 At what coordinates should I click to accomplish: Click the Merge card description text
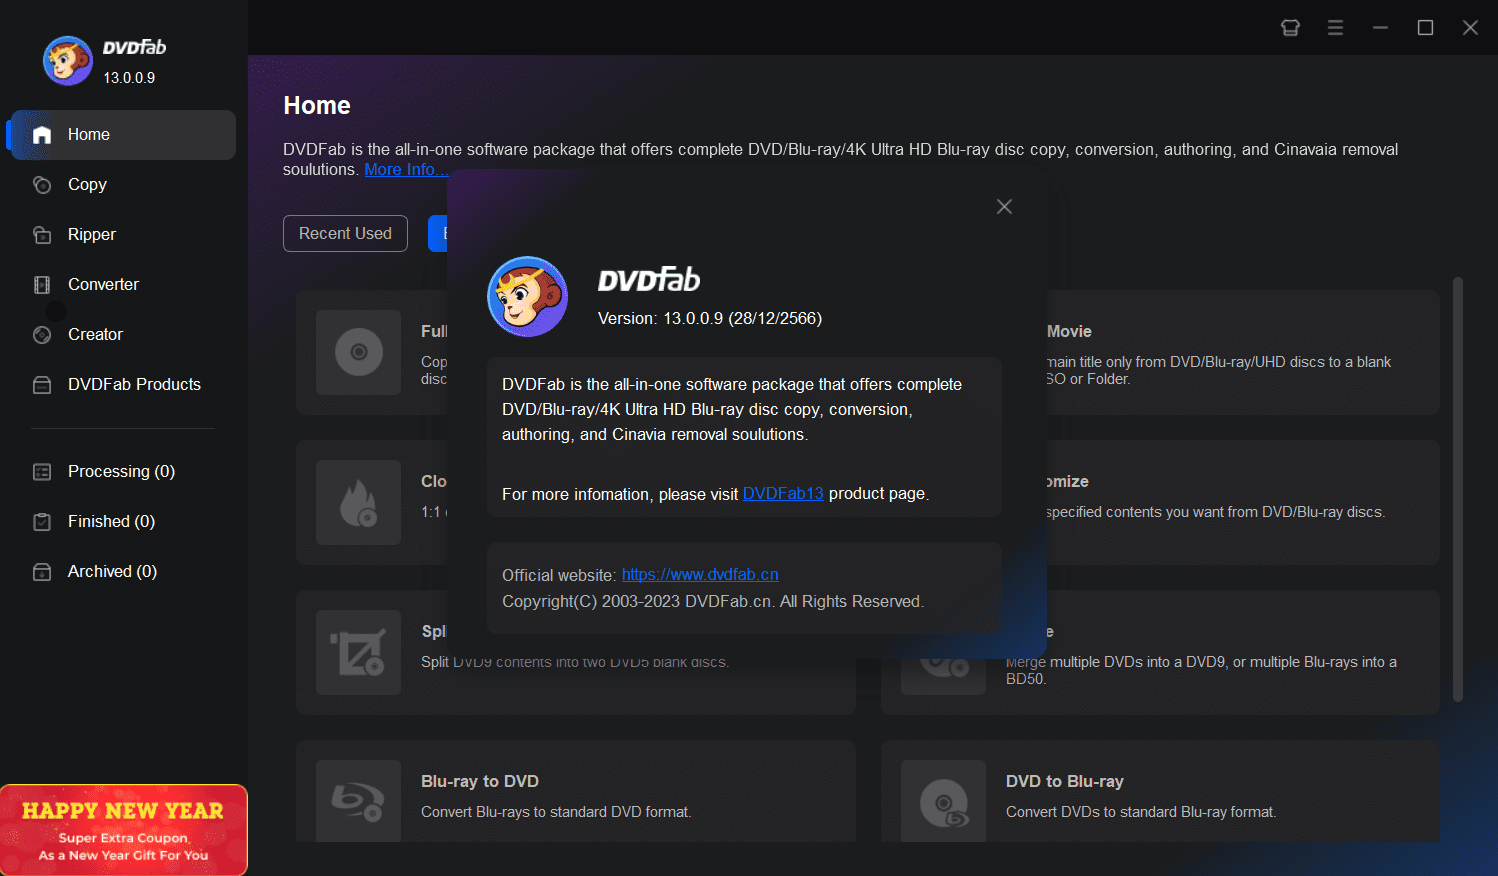pyautogui.click(x=1201, y=671)
